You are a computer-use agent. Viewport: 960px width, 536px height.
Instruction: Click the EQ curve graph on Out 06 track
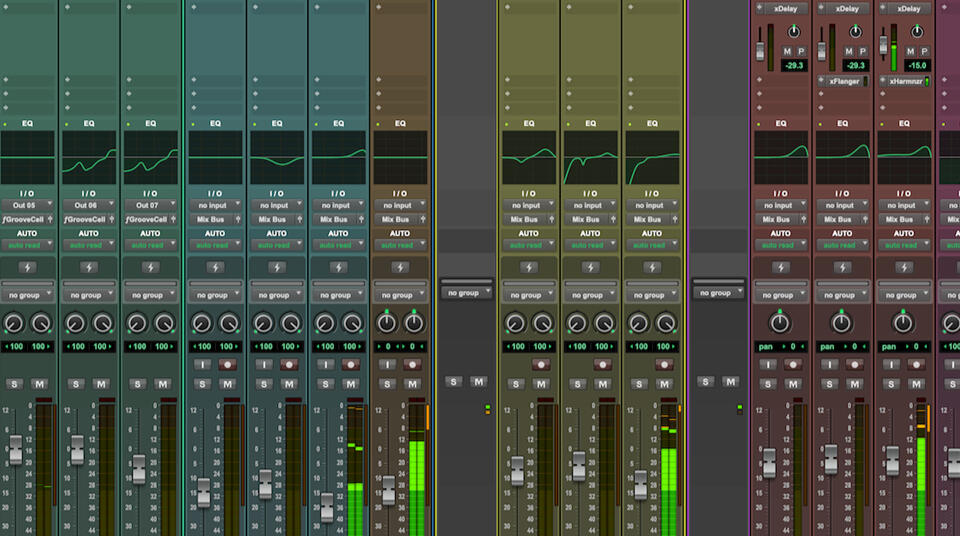[x=89, y=157]
